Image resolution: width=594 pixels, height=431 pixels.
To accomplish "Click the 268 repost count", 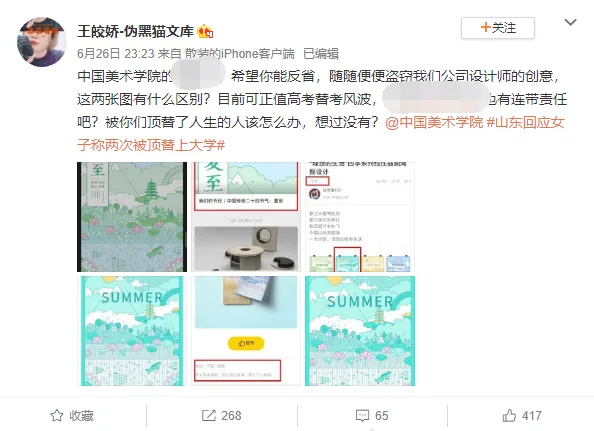I will click(x=231, y=415).
